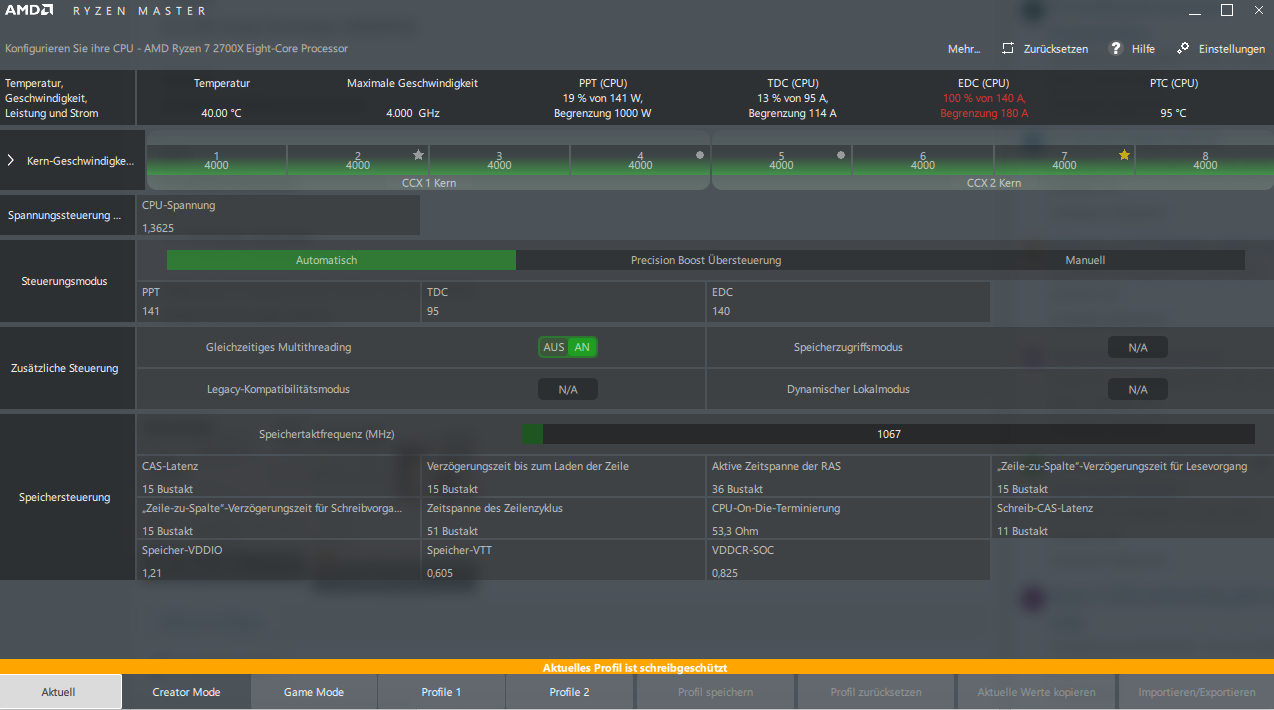Select Precision Boost Übersteuerung mode
This screenshot has width=1274, height=710.
click(x=706, y=260)
